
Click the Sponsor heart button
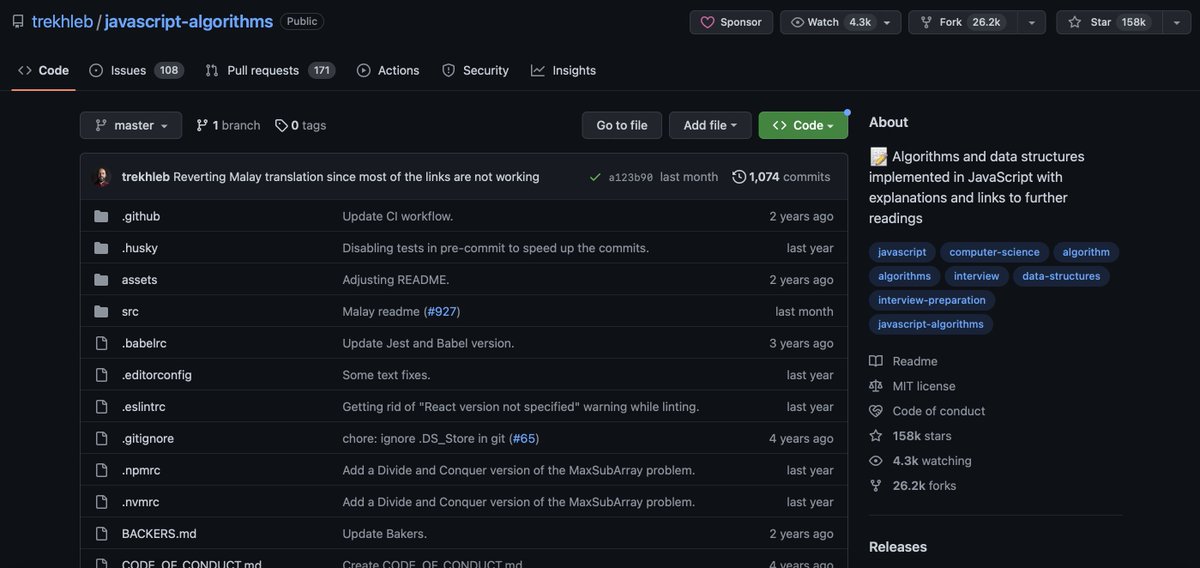tap(731, 22)
